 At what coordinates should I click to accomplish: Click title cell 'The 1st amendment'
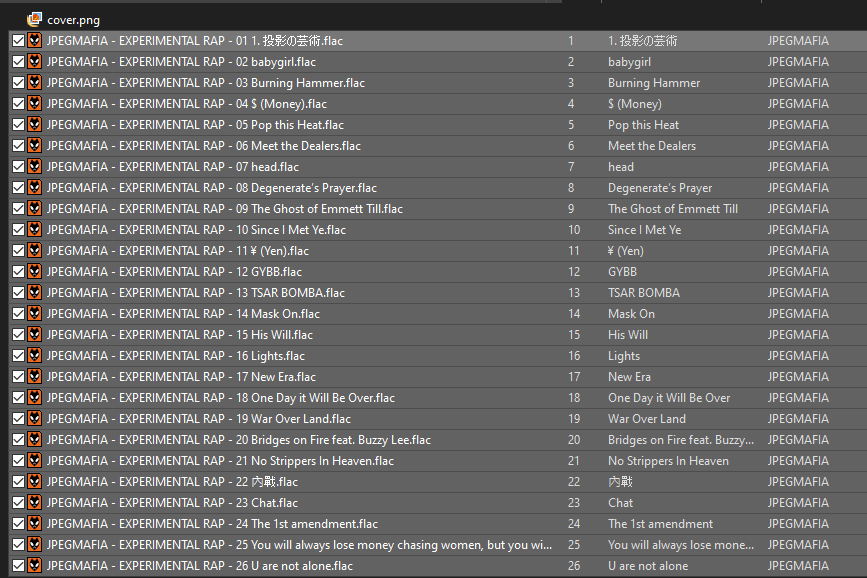tap(661, 524)
